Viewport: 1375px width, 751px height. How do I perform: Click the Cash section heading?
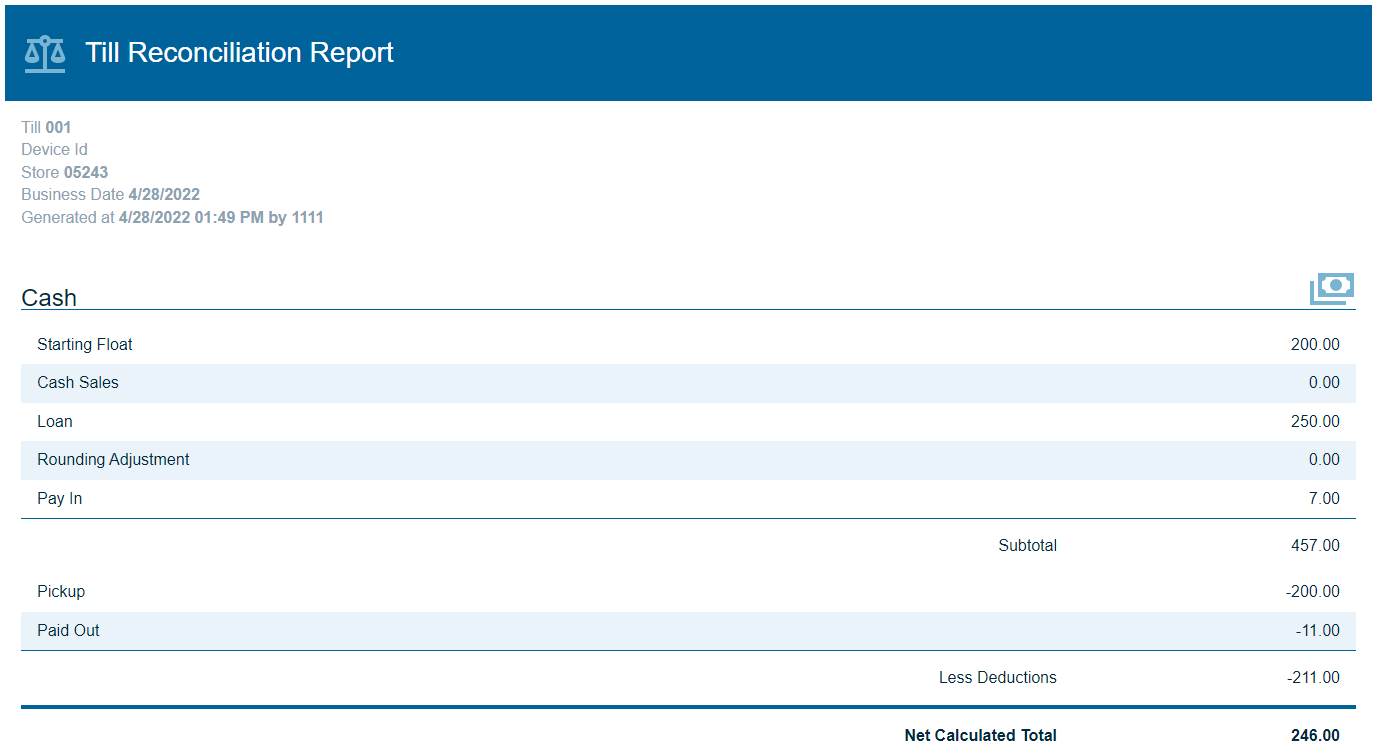tap(49, 298)
